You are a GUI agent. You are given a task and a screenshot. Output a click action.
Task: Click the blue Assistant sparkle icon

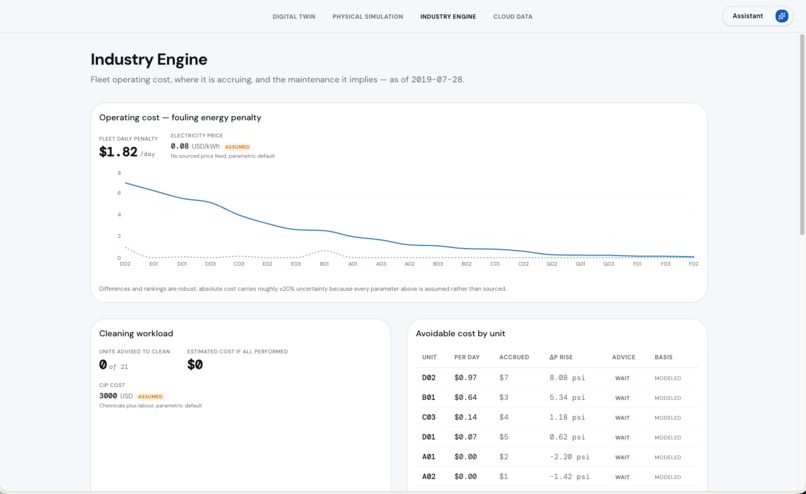coord(781,16)
